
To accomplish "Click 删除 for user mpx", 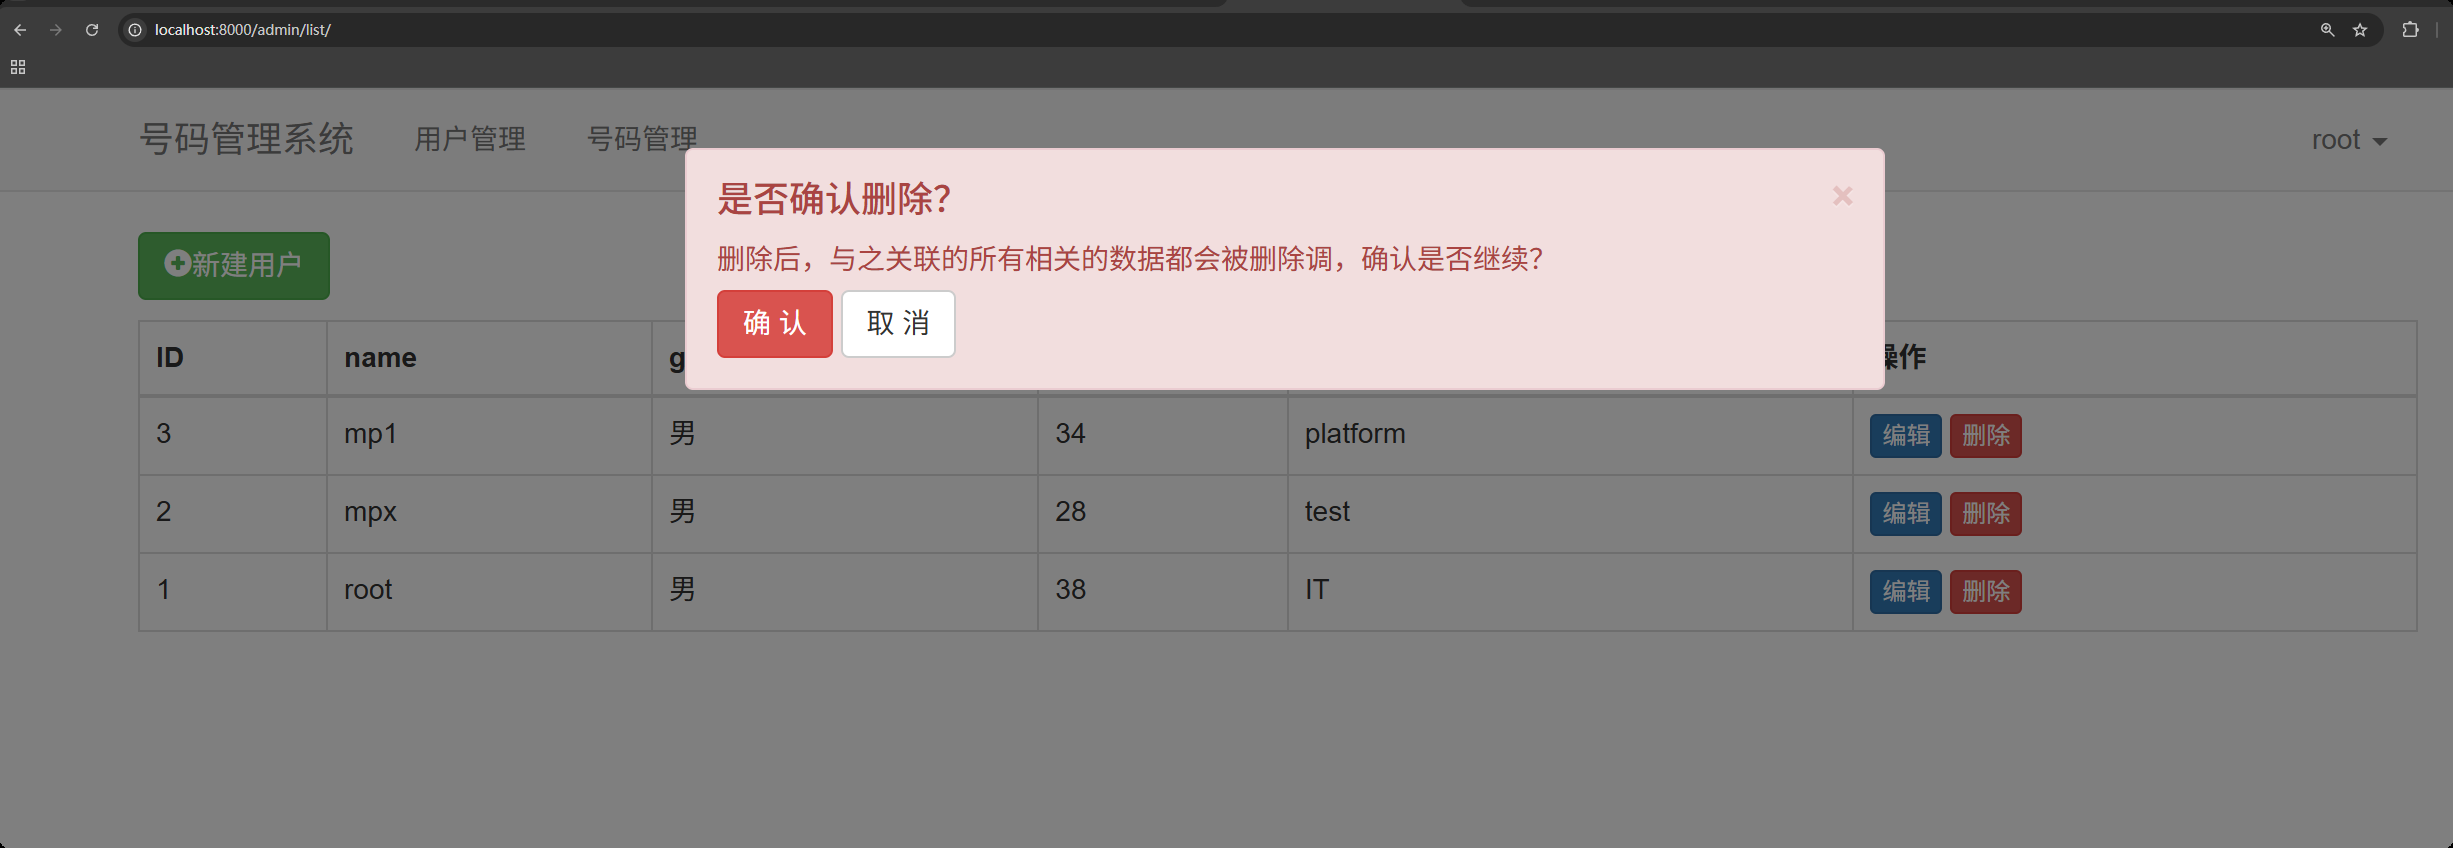I will (1986, 514).
